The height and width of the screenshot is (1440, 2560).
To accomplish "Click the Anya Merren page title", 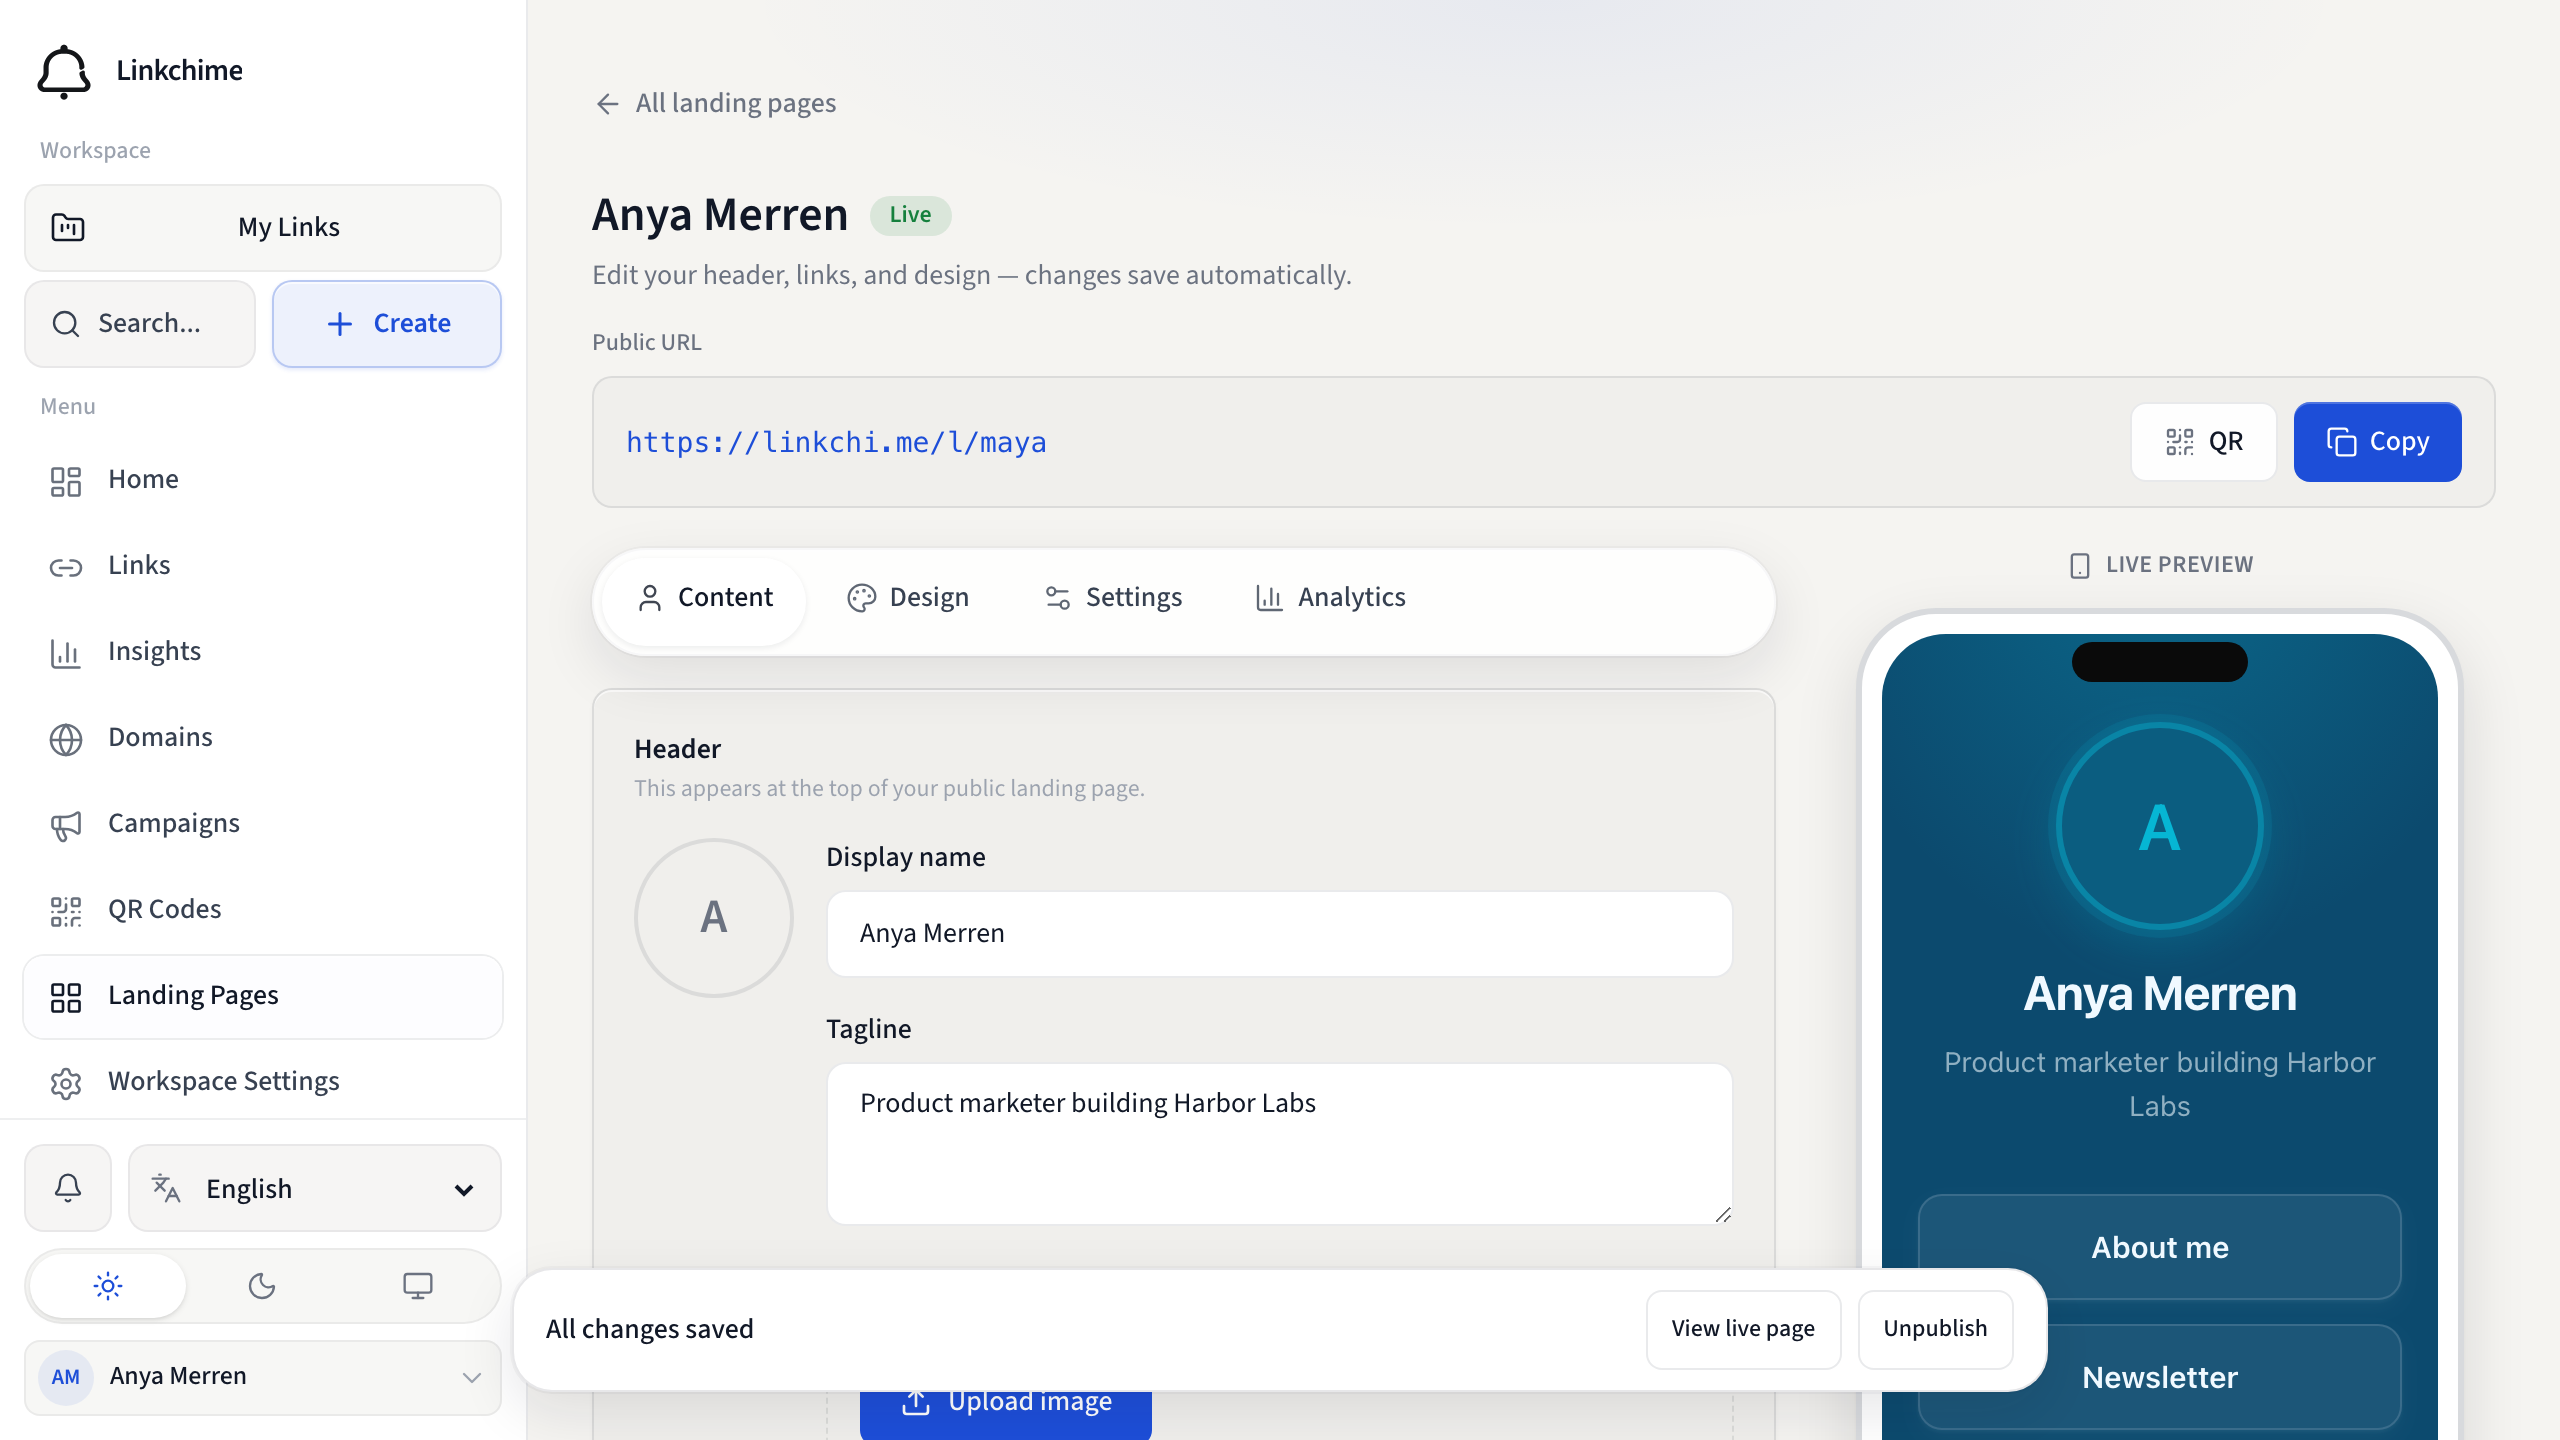I will tap(720, 215).
